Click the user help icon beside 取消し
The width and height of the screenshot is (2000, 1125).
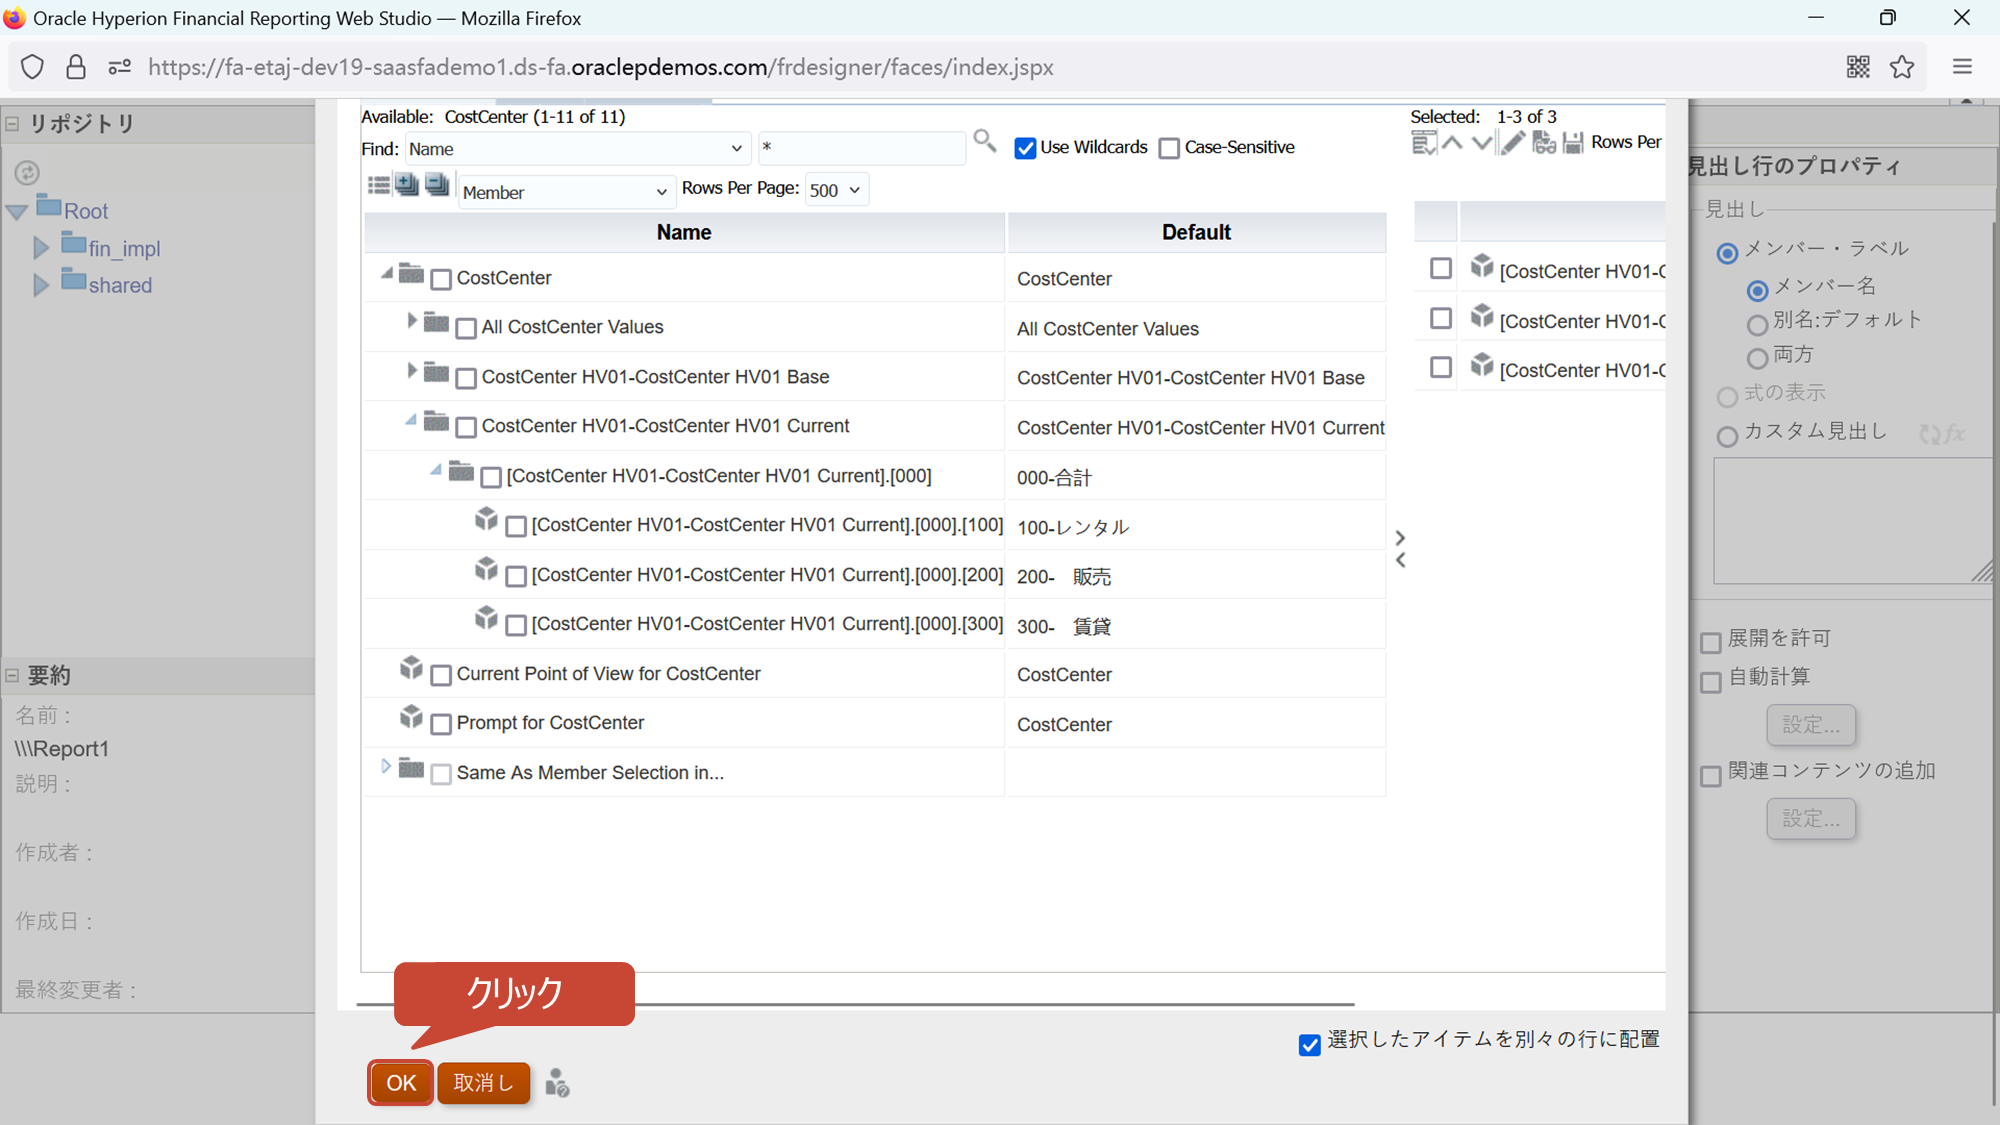[557, 1083]
